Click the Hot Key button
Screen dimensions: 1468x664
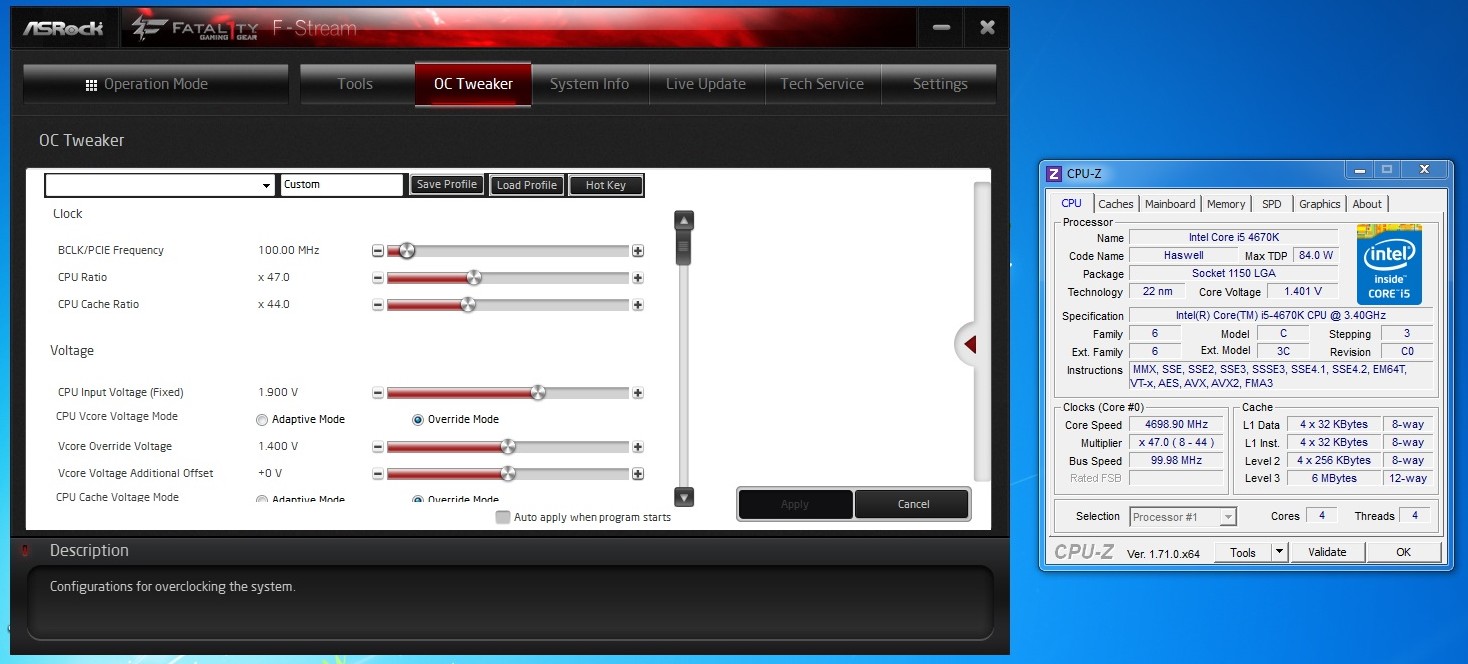pyautogui.click(x=606, y=185)
